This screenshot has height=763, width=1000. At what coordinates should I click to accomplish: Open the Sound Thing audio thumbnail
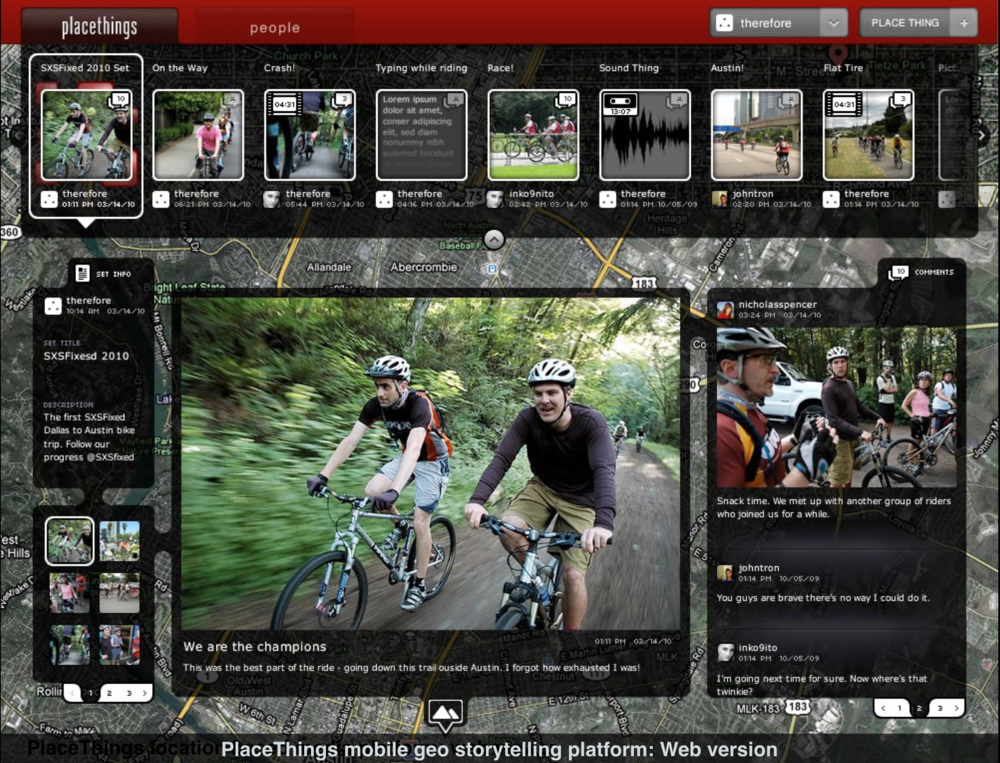(645, 135)
